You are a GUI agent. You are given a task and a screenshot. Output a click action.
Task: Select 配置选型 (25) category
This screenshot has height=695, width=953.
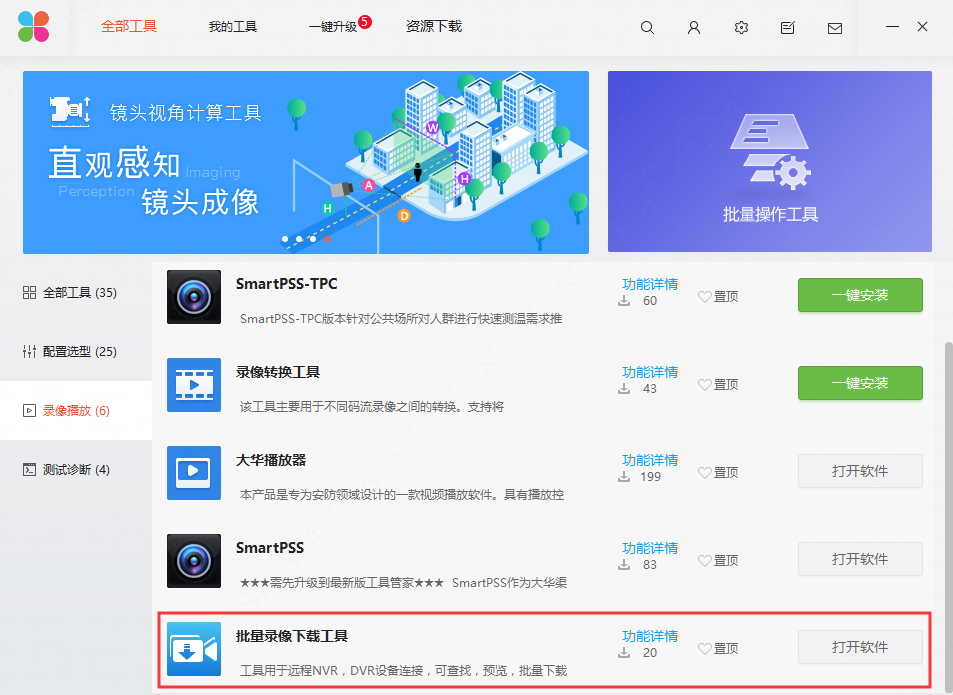coord(76,352)
